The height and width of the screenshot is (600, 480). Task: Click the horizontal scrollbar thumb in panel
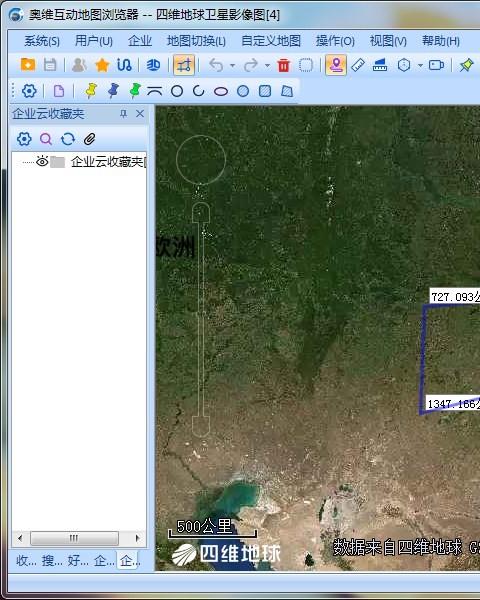[74, 538]
